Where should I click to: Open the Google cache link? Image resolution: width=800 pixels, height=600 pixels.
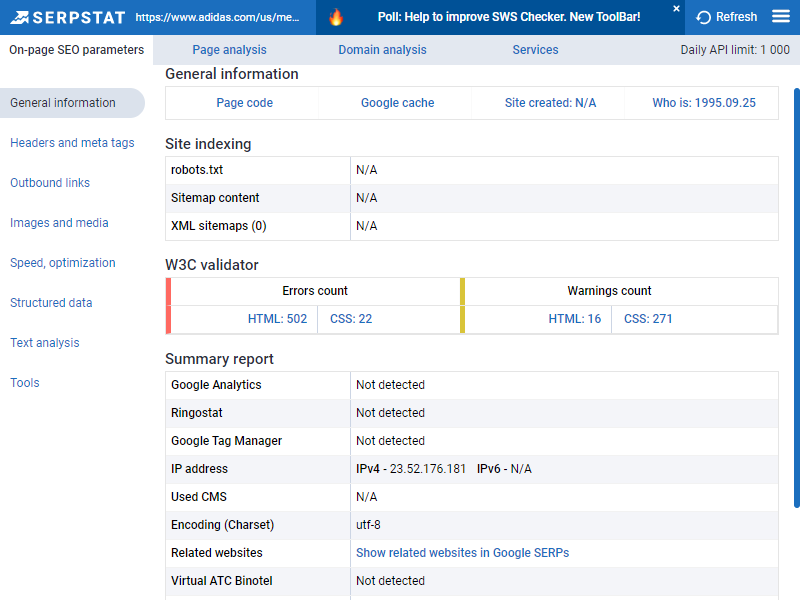397,103
